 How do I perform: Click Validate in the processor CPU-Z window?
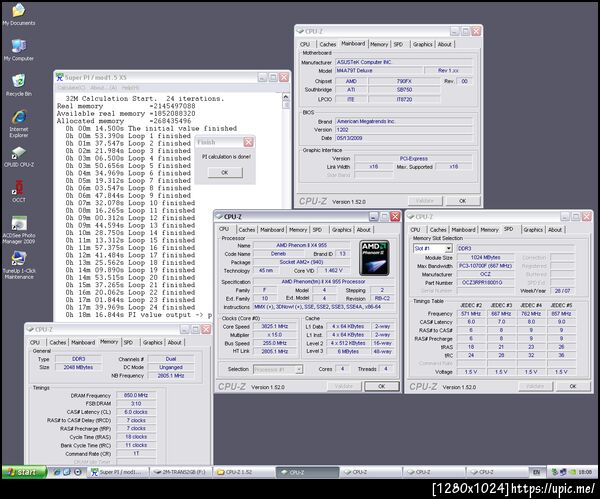click(x=344, y=386)
